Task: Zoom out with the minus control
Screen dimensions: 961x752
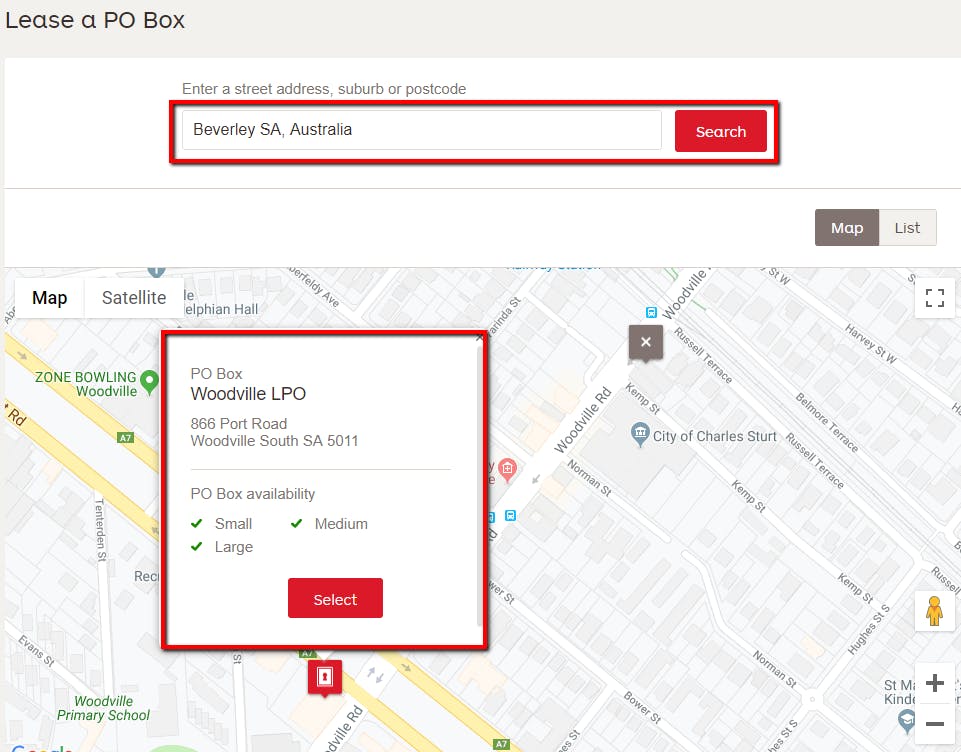Action: click(934, 723)
